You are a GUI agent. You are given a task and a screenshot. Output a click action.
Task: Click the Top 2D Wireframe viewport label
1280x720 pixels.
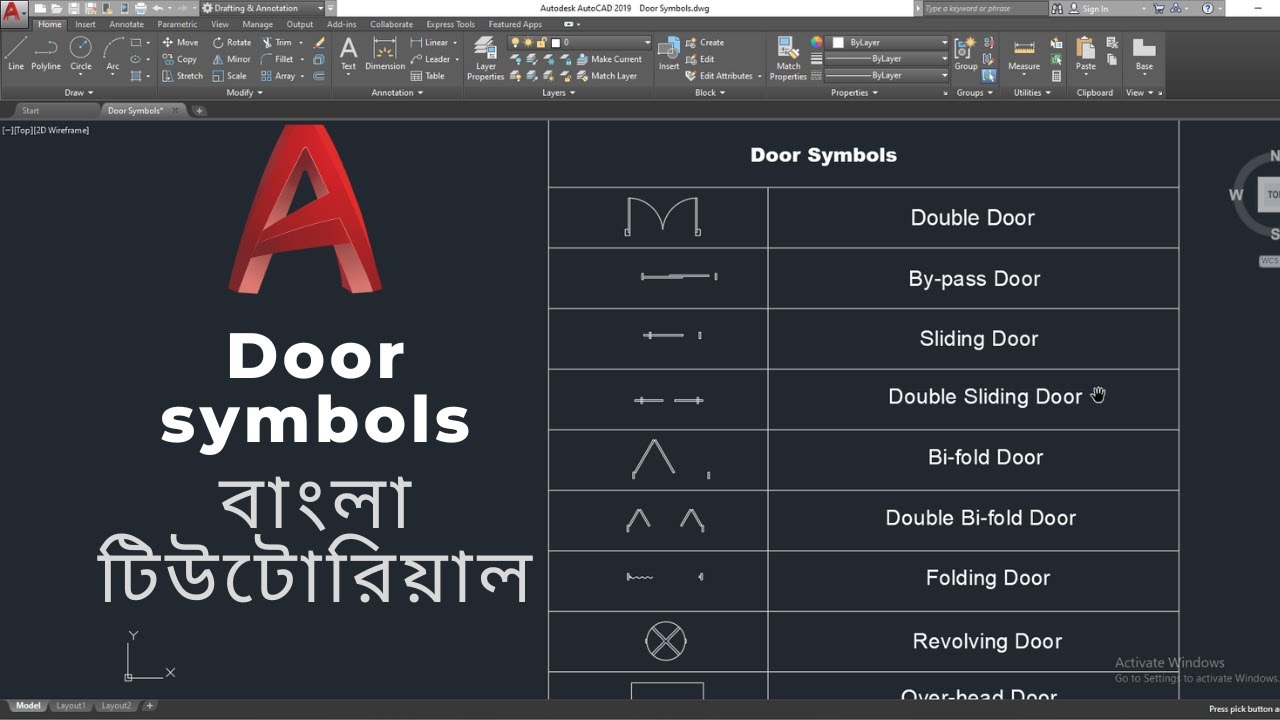coord(45,130)
